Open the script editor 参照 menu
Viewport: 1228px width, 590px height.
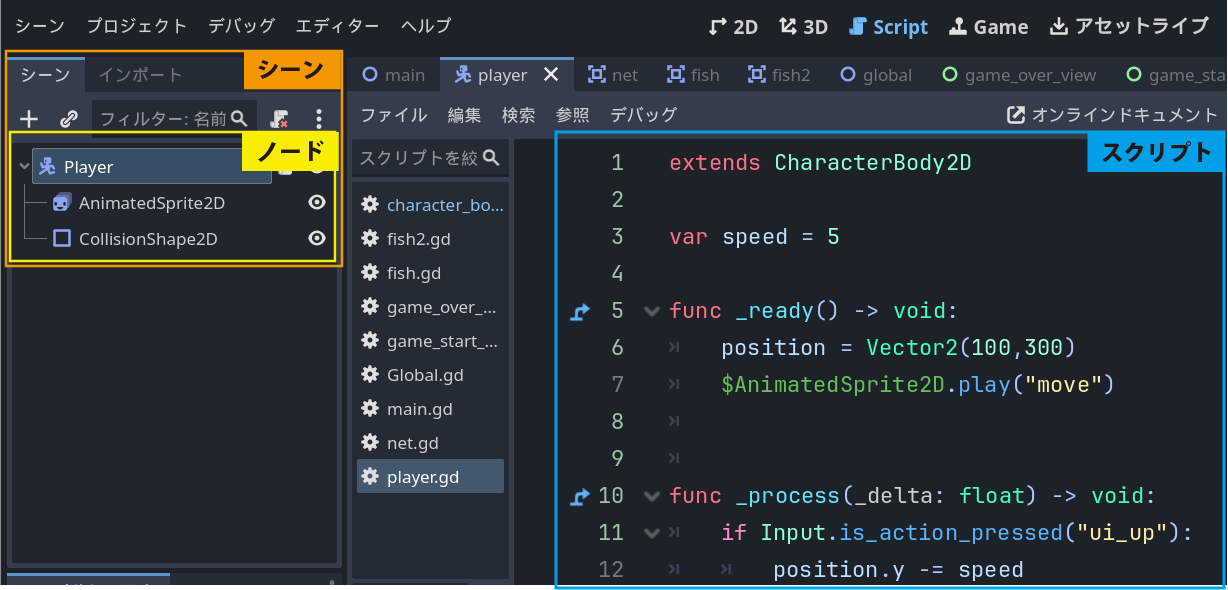coord(573,115)
